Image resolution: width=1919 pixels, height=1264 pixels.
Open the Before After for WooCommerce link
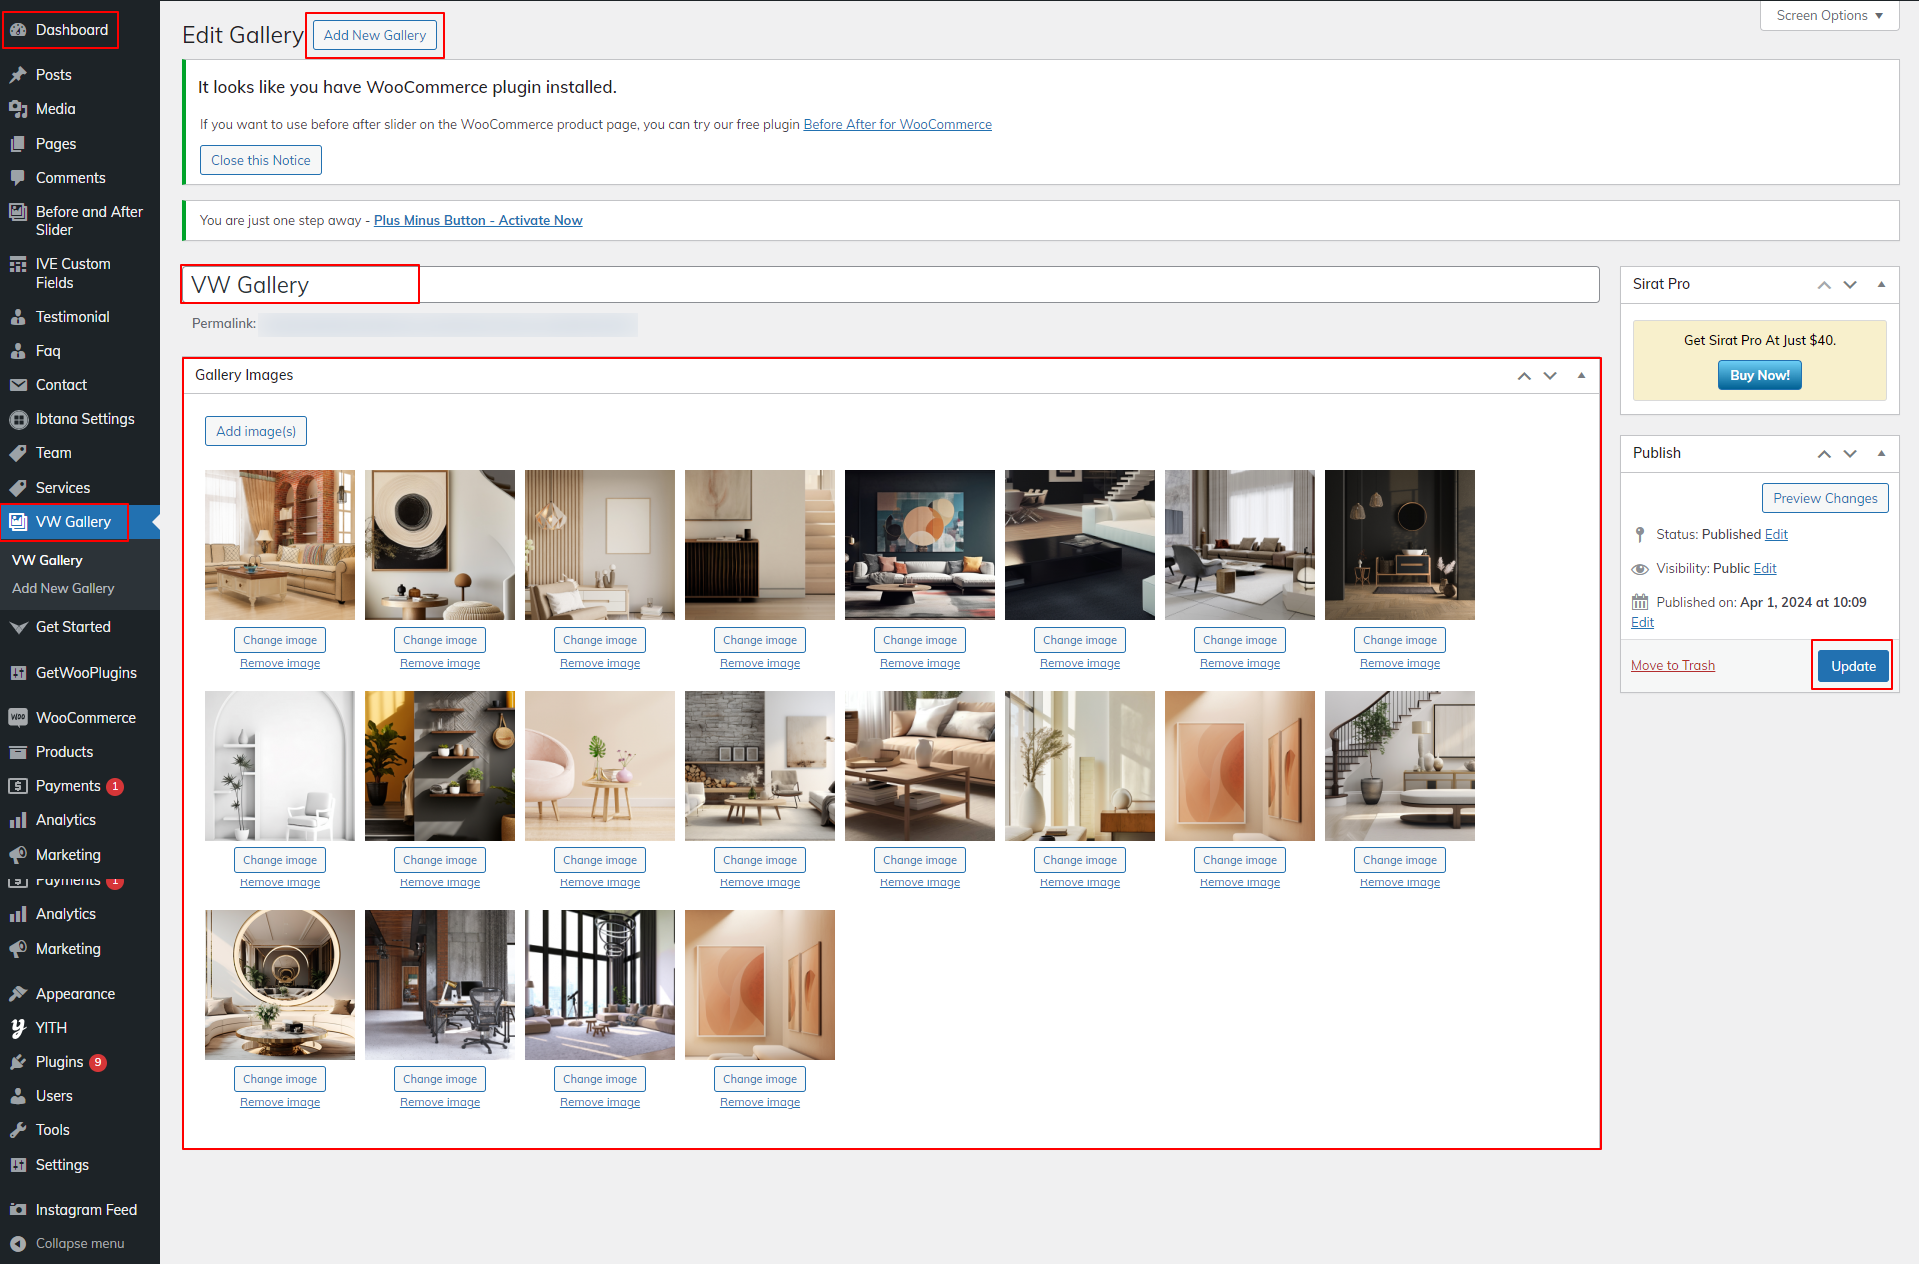point(897,125)
